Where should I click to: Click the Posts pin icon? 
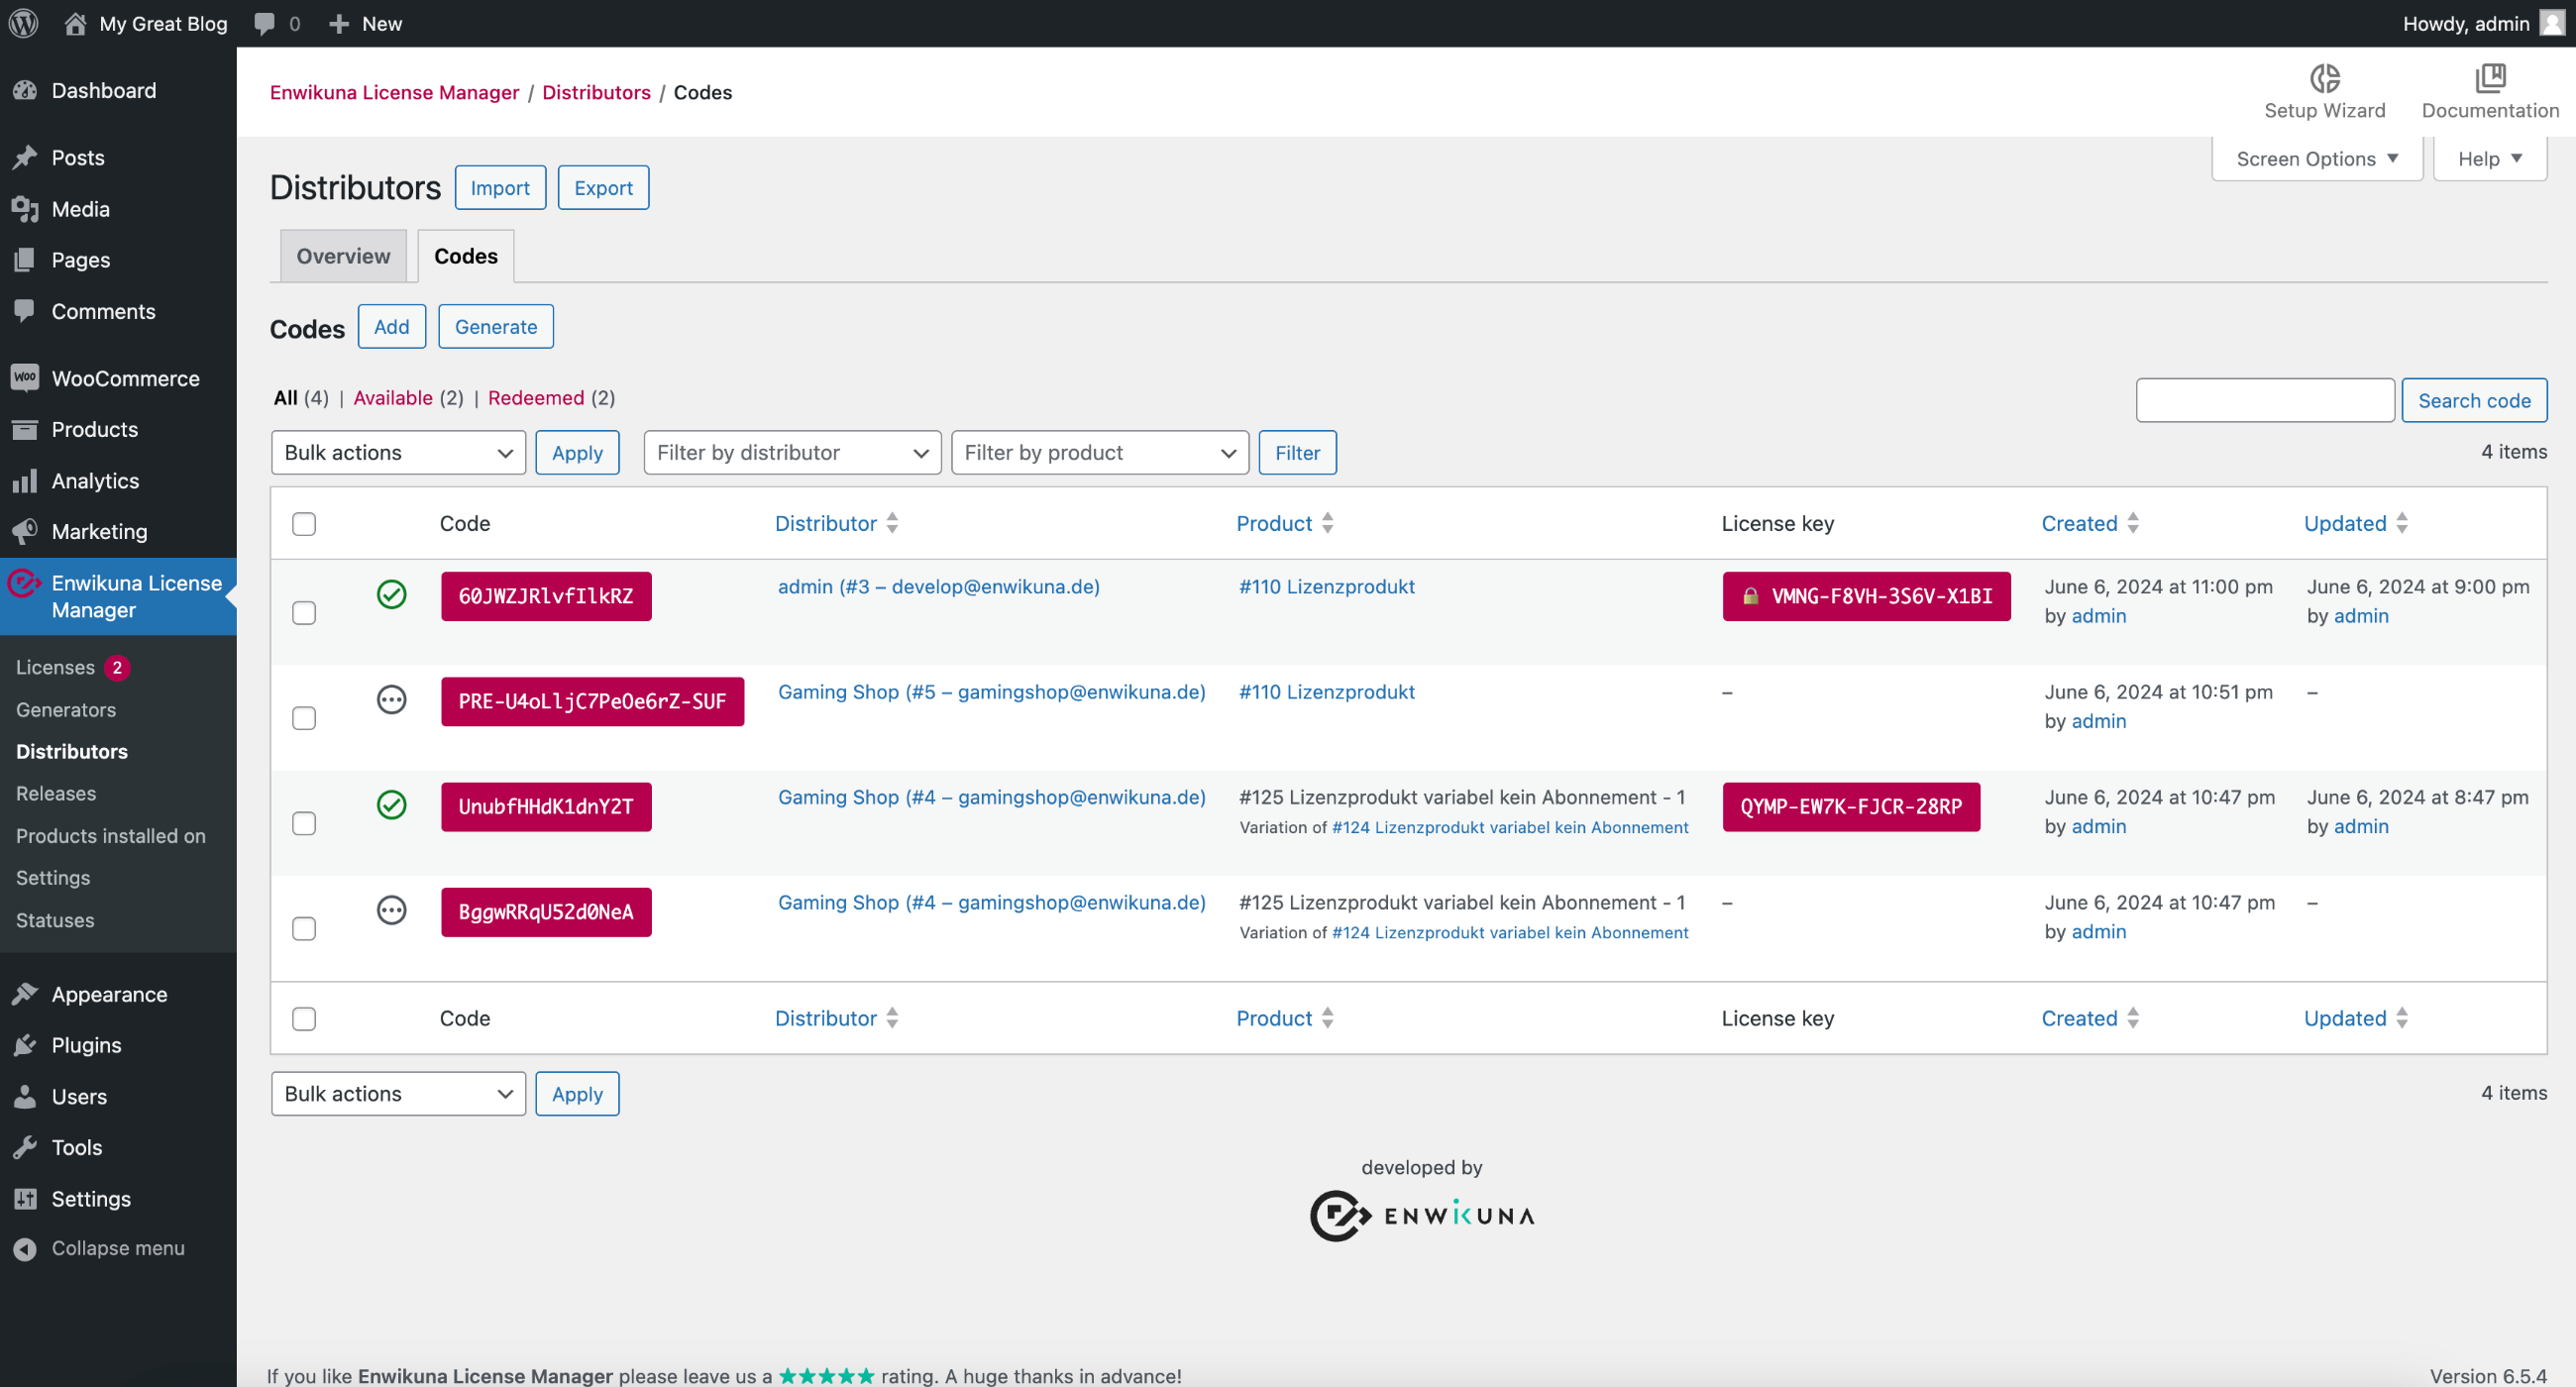tap(25, 158)
